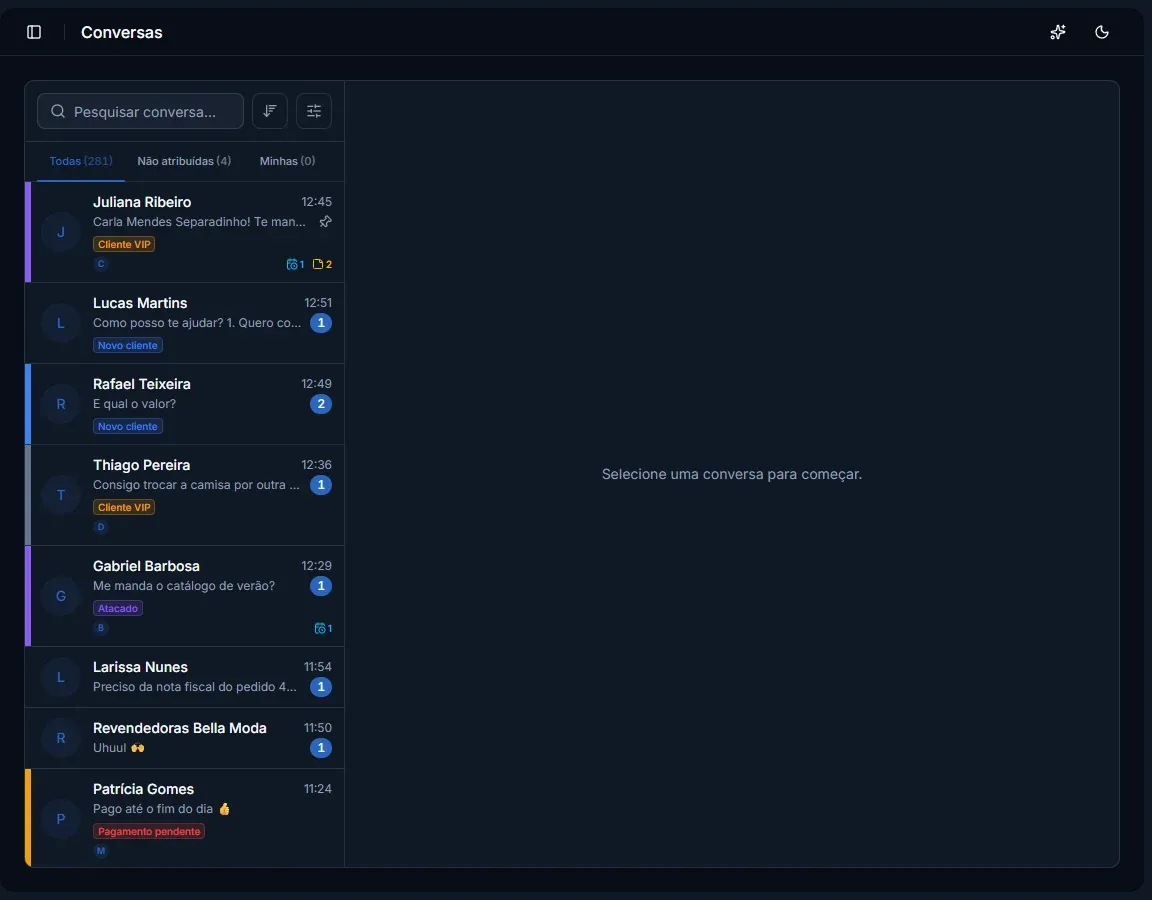Click Novo cliente tag on Lucas Martins
The image size is (1152, 900).
[128, 345]
